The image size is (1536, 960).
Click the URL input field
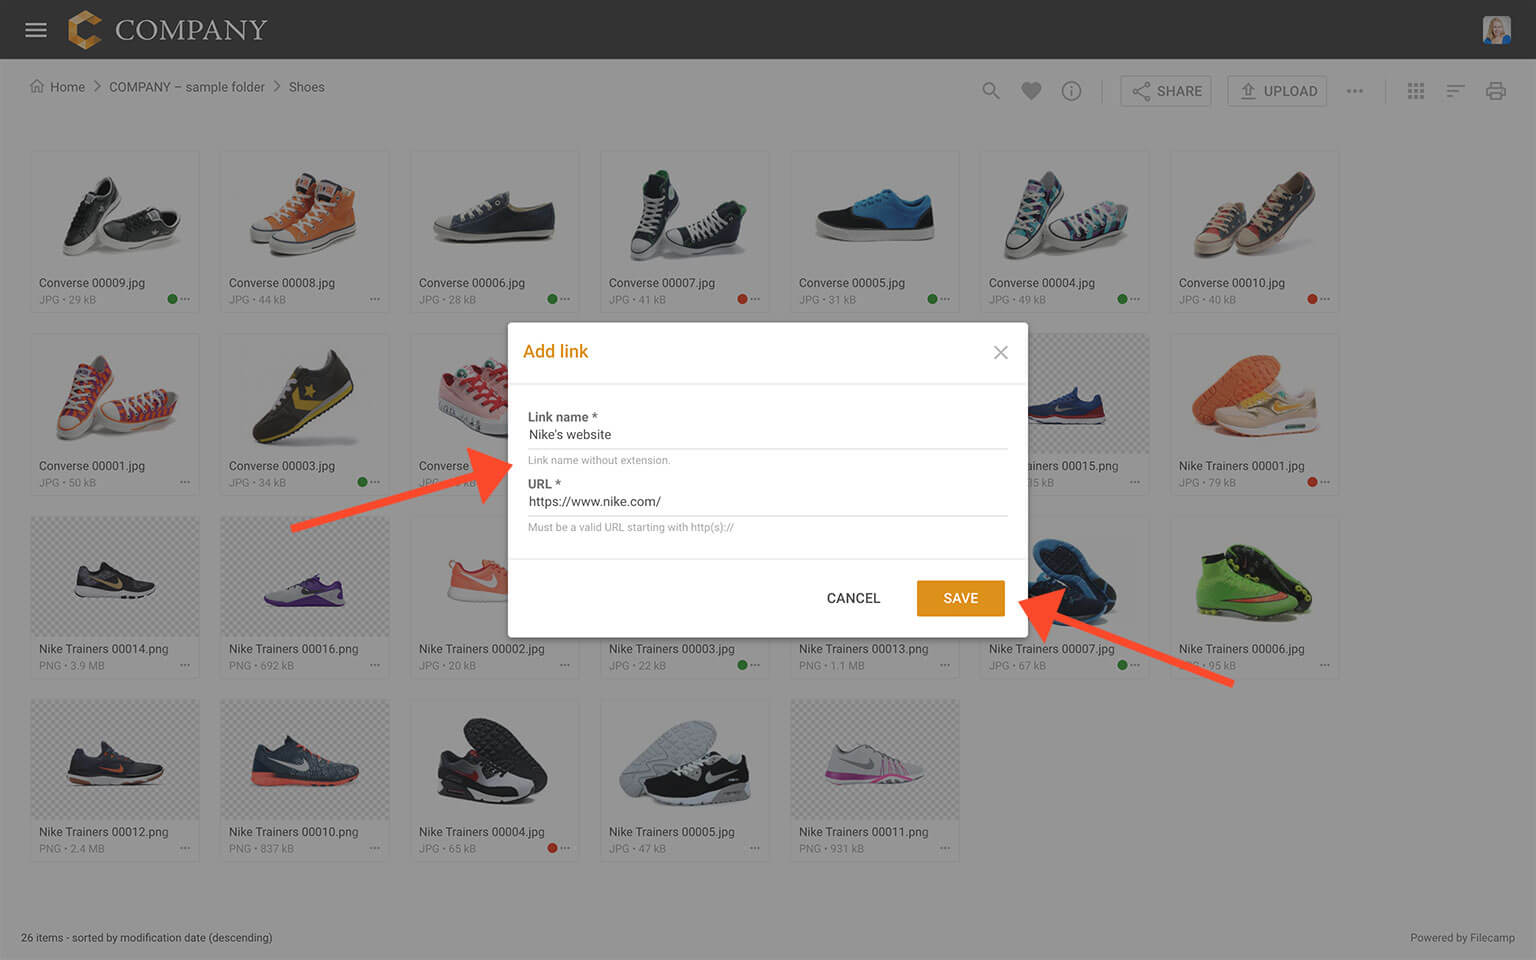pos(767,502)
